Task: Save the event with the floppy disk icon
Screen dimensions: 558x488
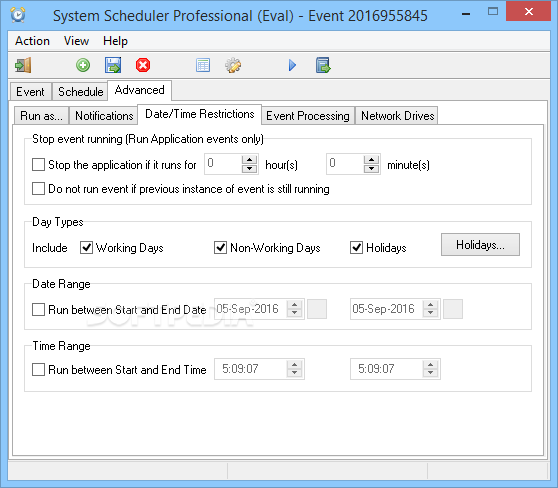Action: (x=113, y=65)
